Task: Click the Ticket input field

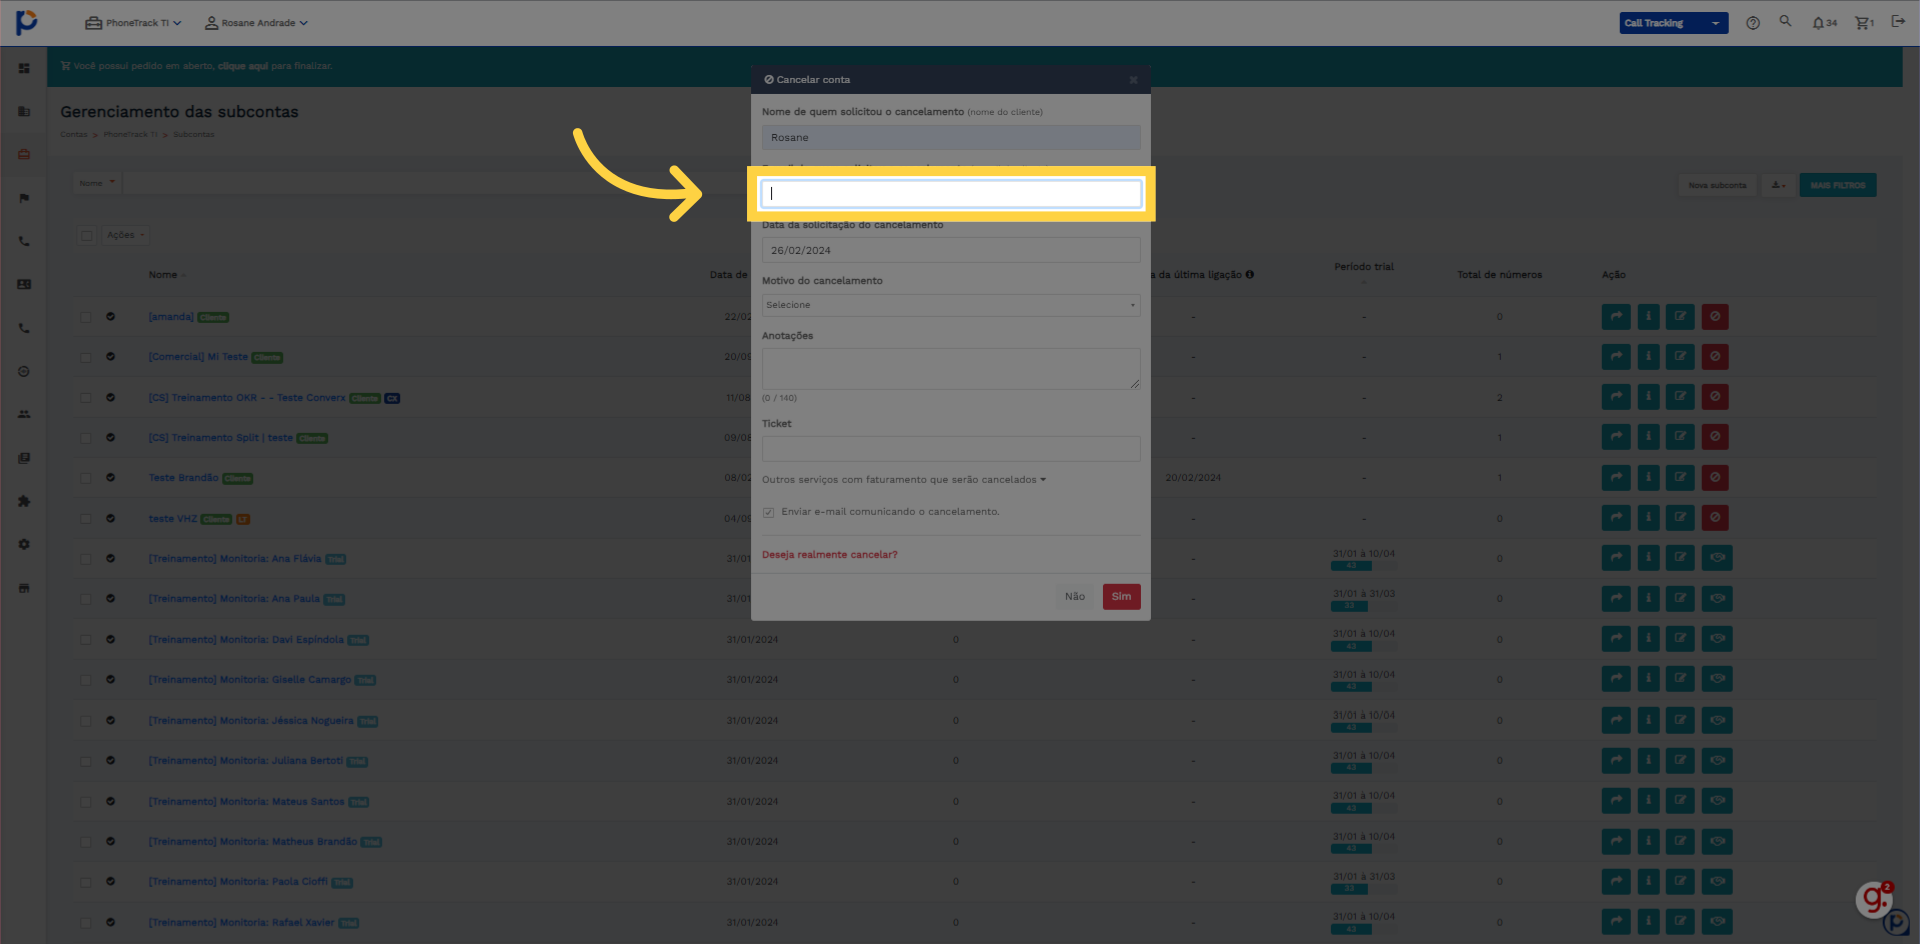Action: tap(951, 449)
